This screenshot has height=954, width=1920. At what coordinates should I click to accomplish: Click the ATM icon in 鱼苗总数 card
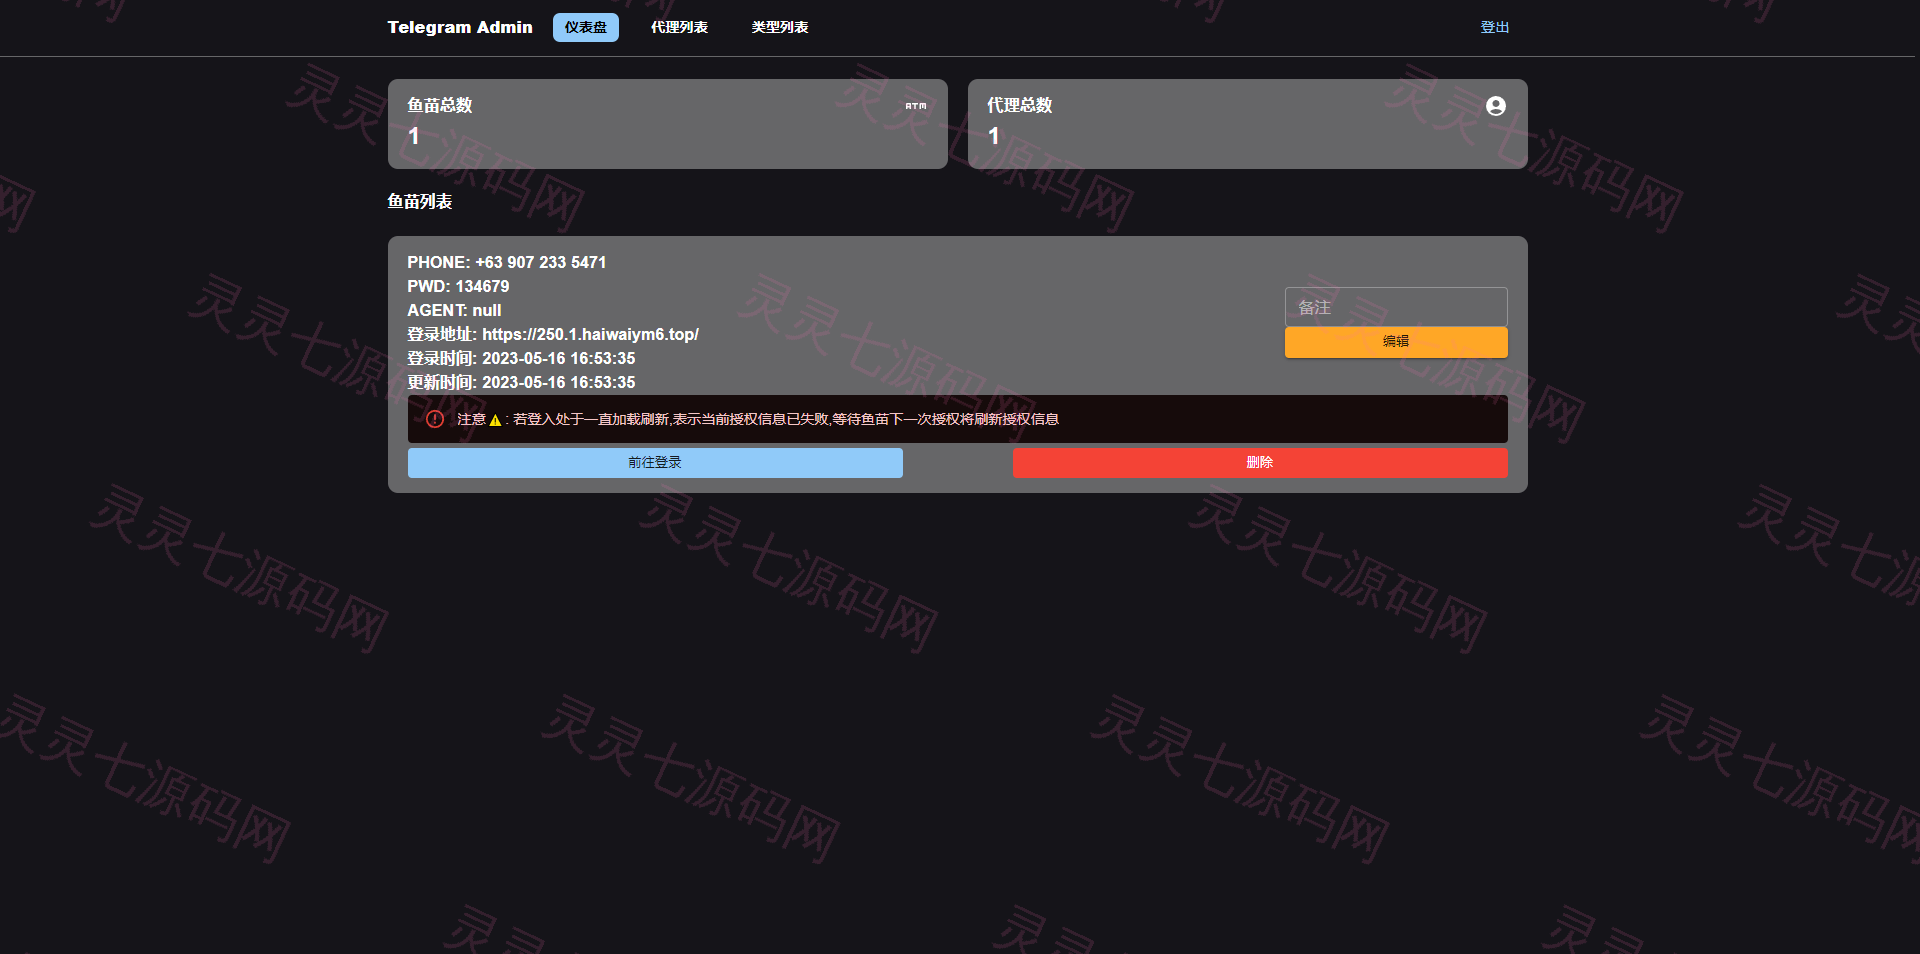(x=916, y=106)
